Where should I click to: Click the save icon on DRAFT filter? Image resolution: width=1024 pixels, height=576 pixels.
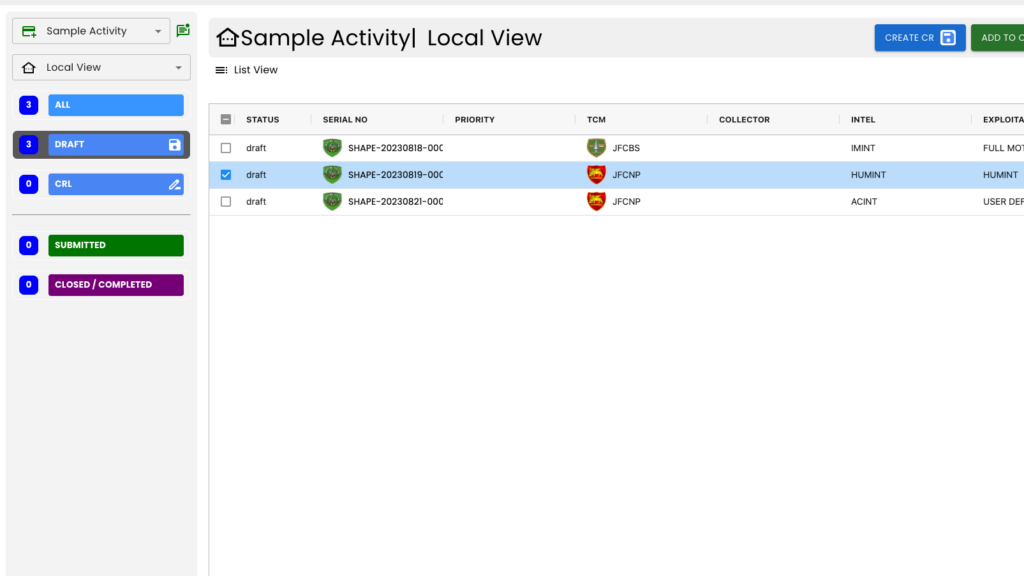pos(175,145)
